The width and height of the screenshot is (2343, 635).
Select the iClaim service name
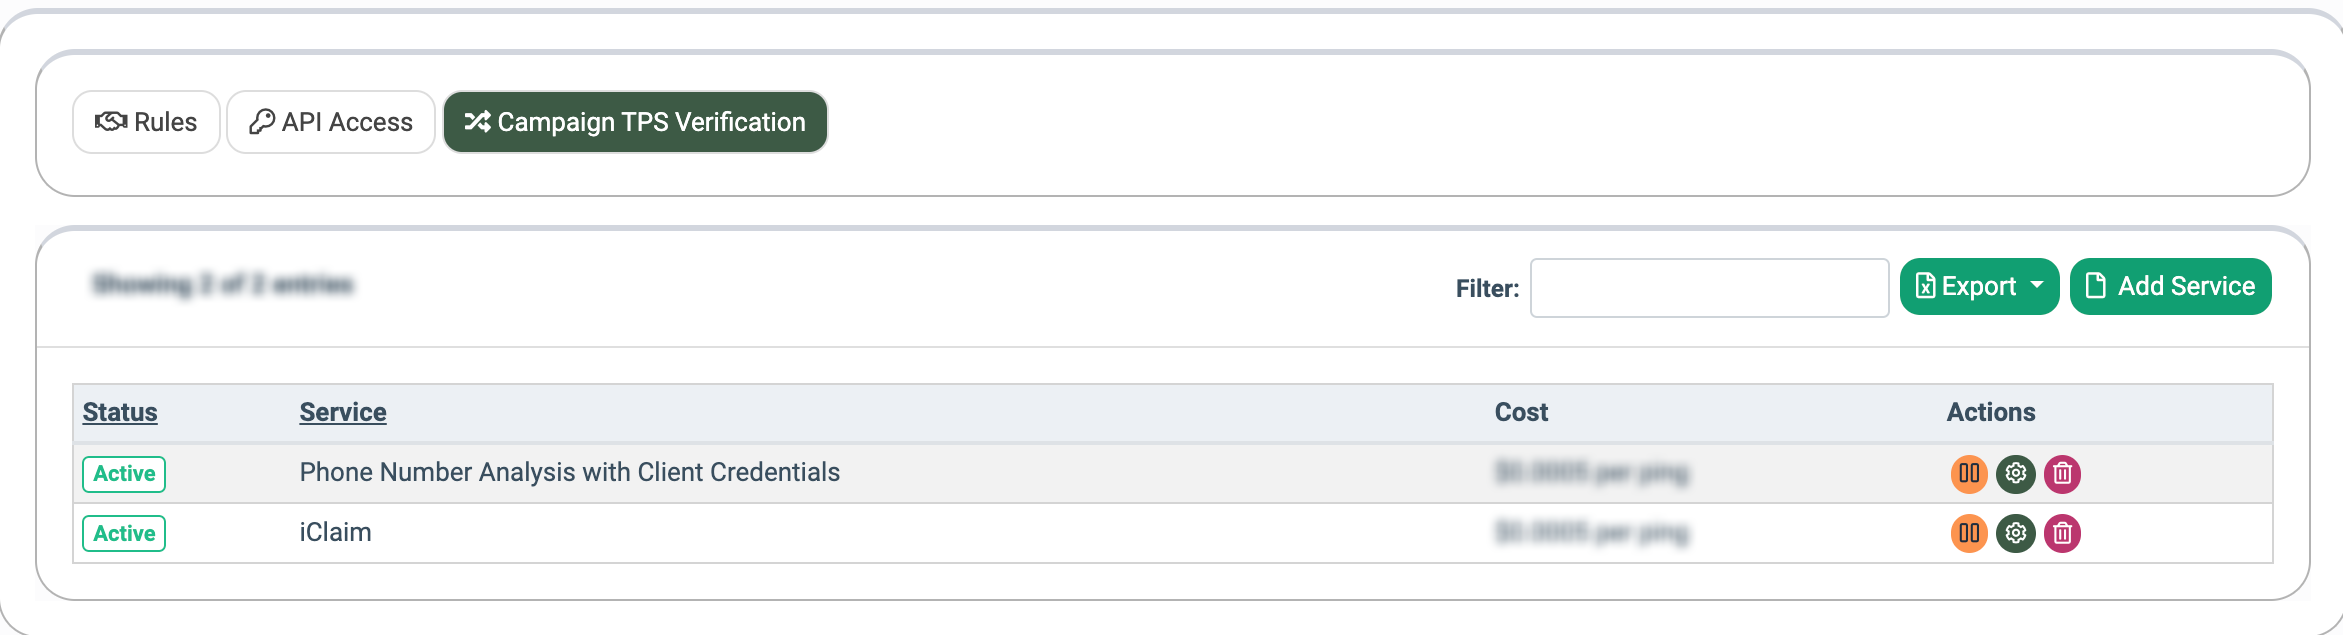coord(335,532)
